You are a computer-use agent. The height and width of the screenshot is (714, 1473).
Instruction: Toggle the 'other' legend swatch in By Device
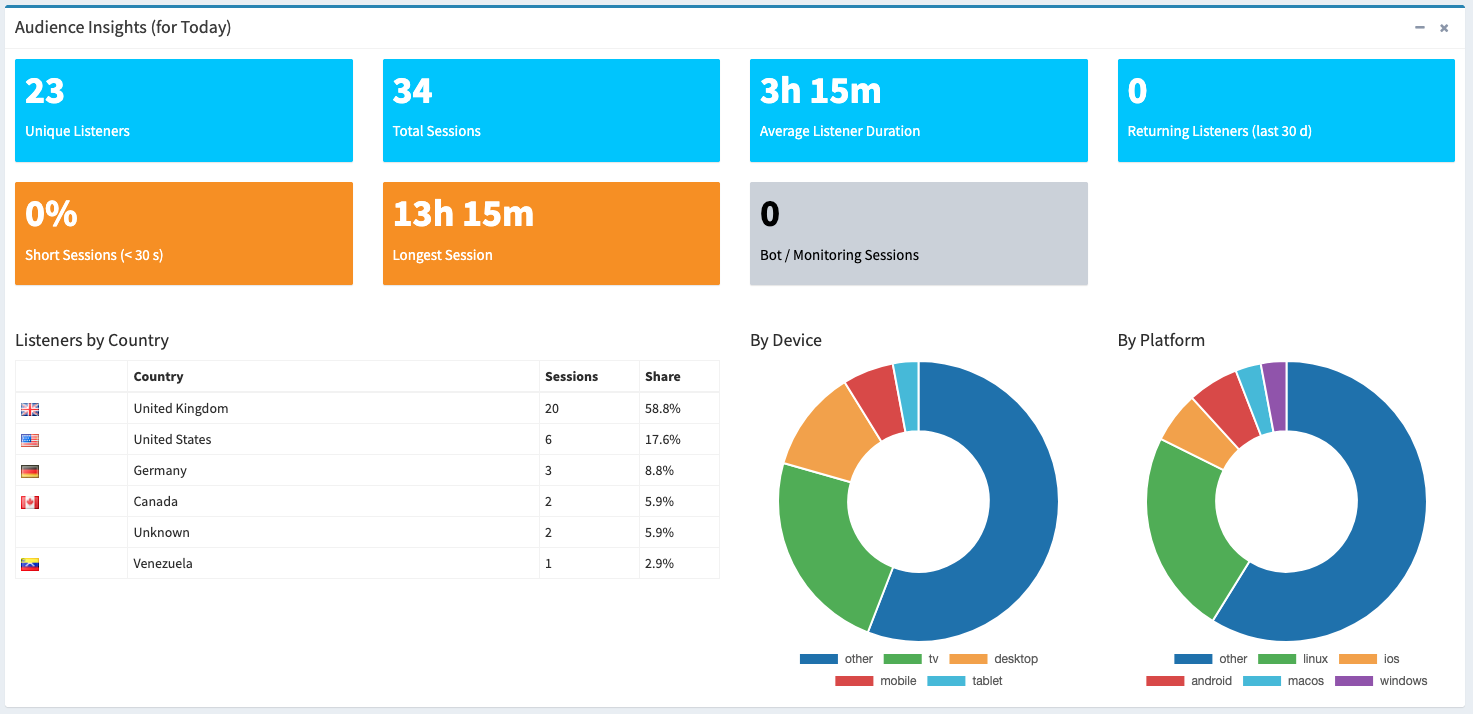[x=819, y=659]
